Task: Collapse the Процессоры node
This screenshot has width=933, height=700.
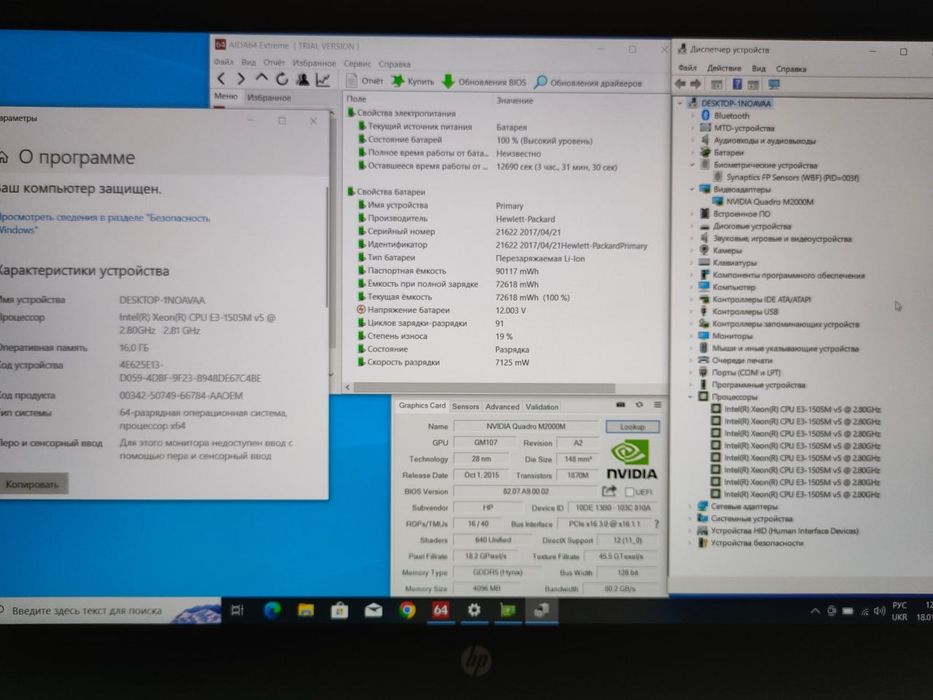Action: click(x=691, y=396)
